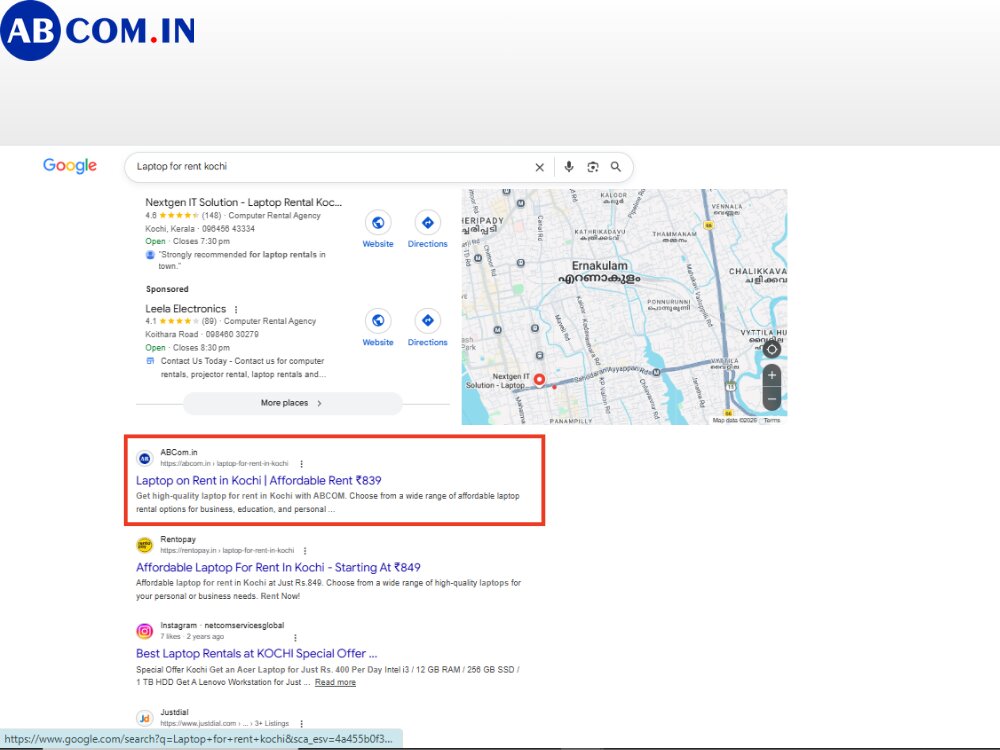
Task: Open the Instagram result three-dot menu
Action: [295, 637]
